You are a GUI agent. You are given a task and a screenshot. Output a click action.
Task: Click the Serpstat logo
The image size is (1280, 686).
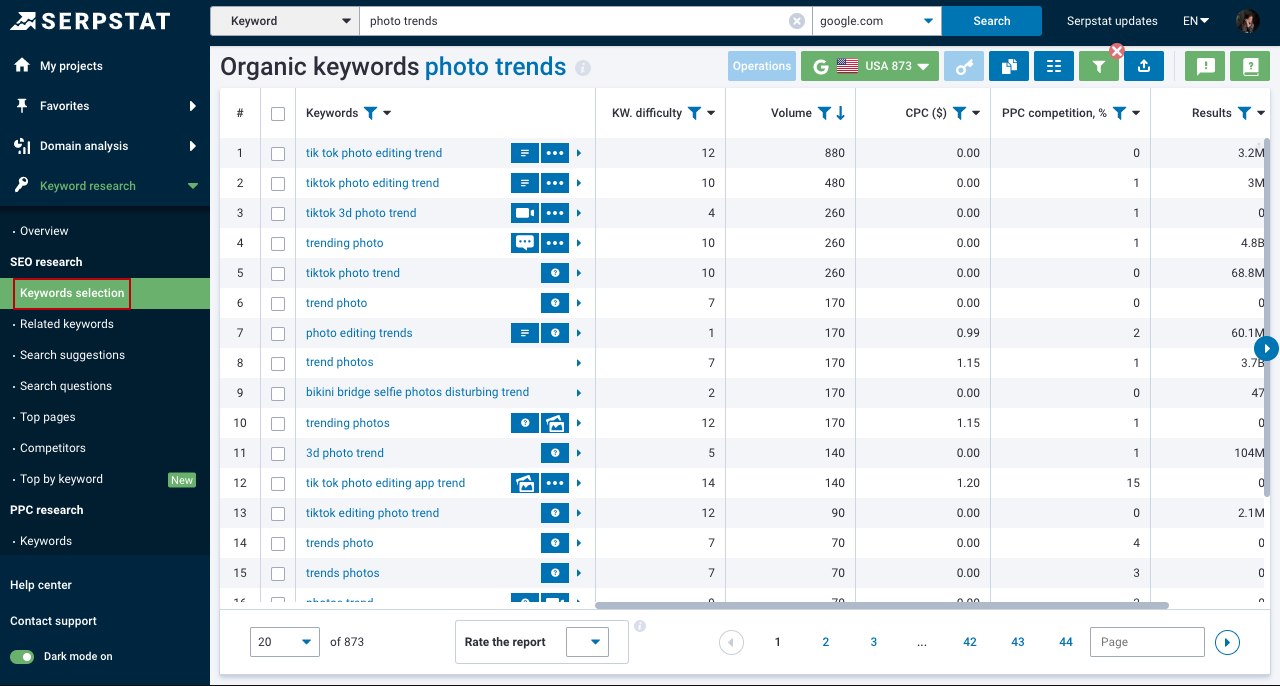click(90, 21)
